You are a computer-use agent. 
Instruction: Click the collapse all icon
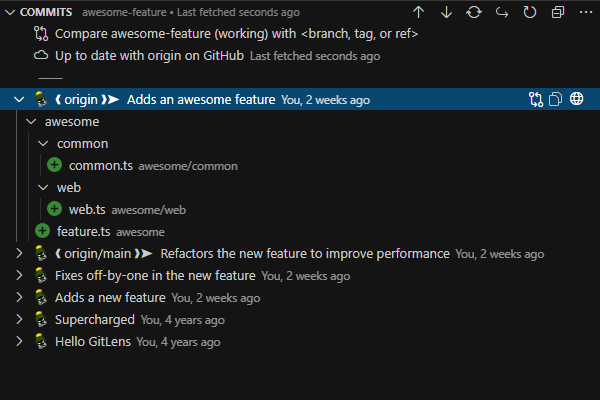(x=557, y=12)
